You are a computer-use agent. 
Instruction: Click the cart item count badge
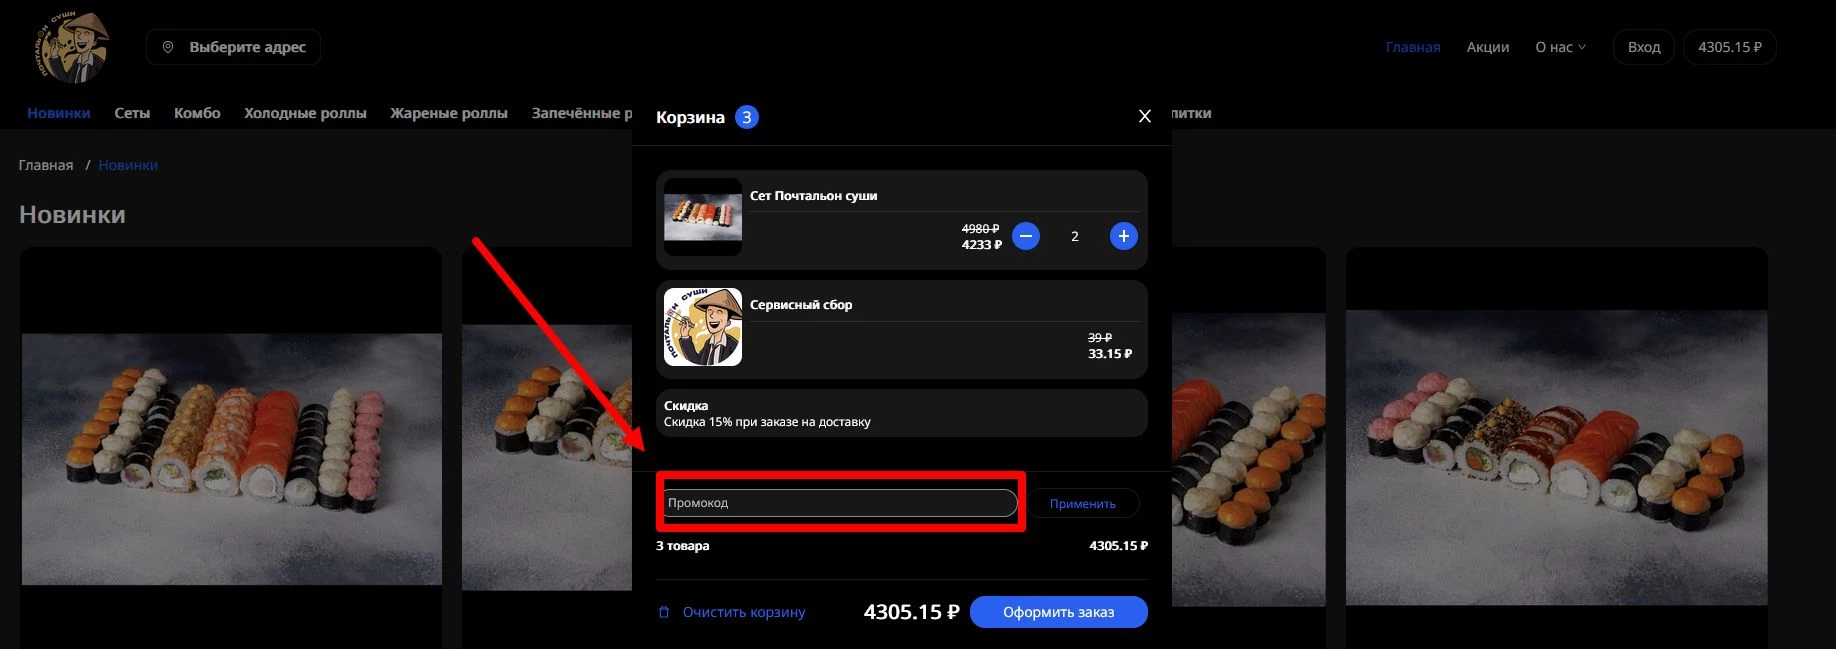click(746, 117)
